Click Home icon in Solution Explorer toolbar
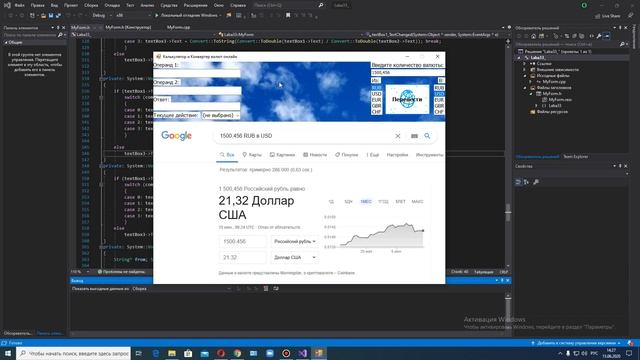The image size is (640, 360). pos(533,36)
